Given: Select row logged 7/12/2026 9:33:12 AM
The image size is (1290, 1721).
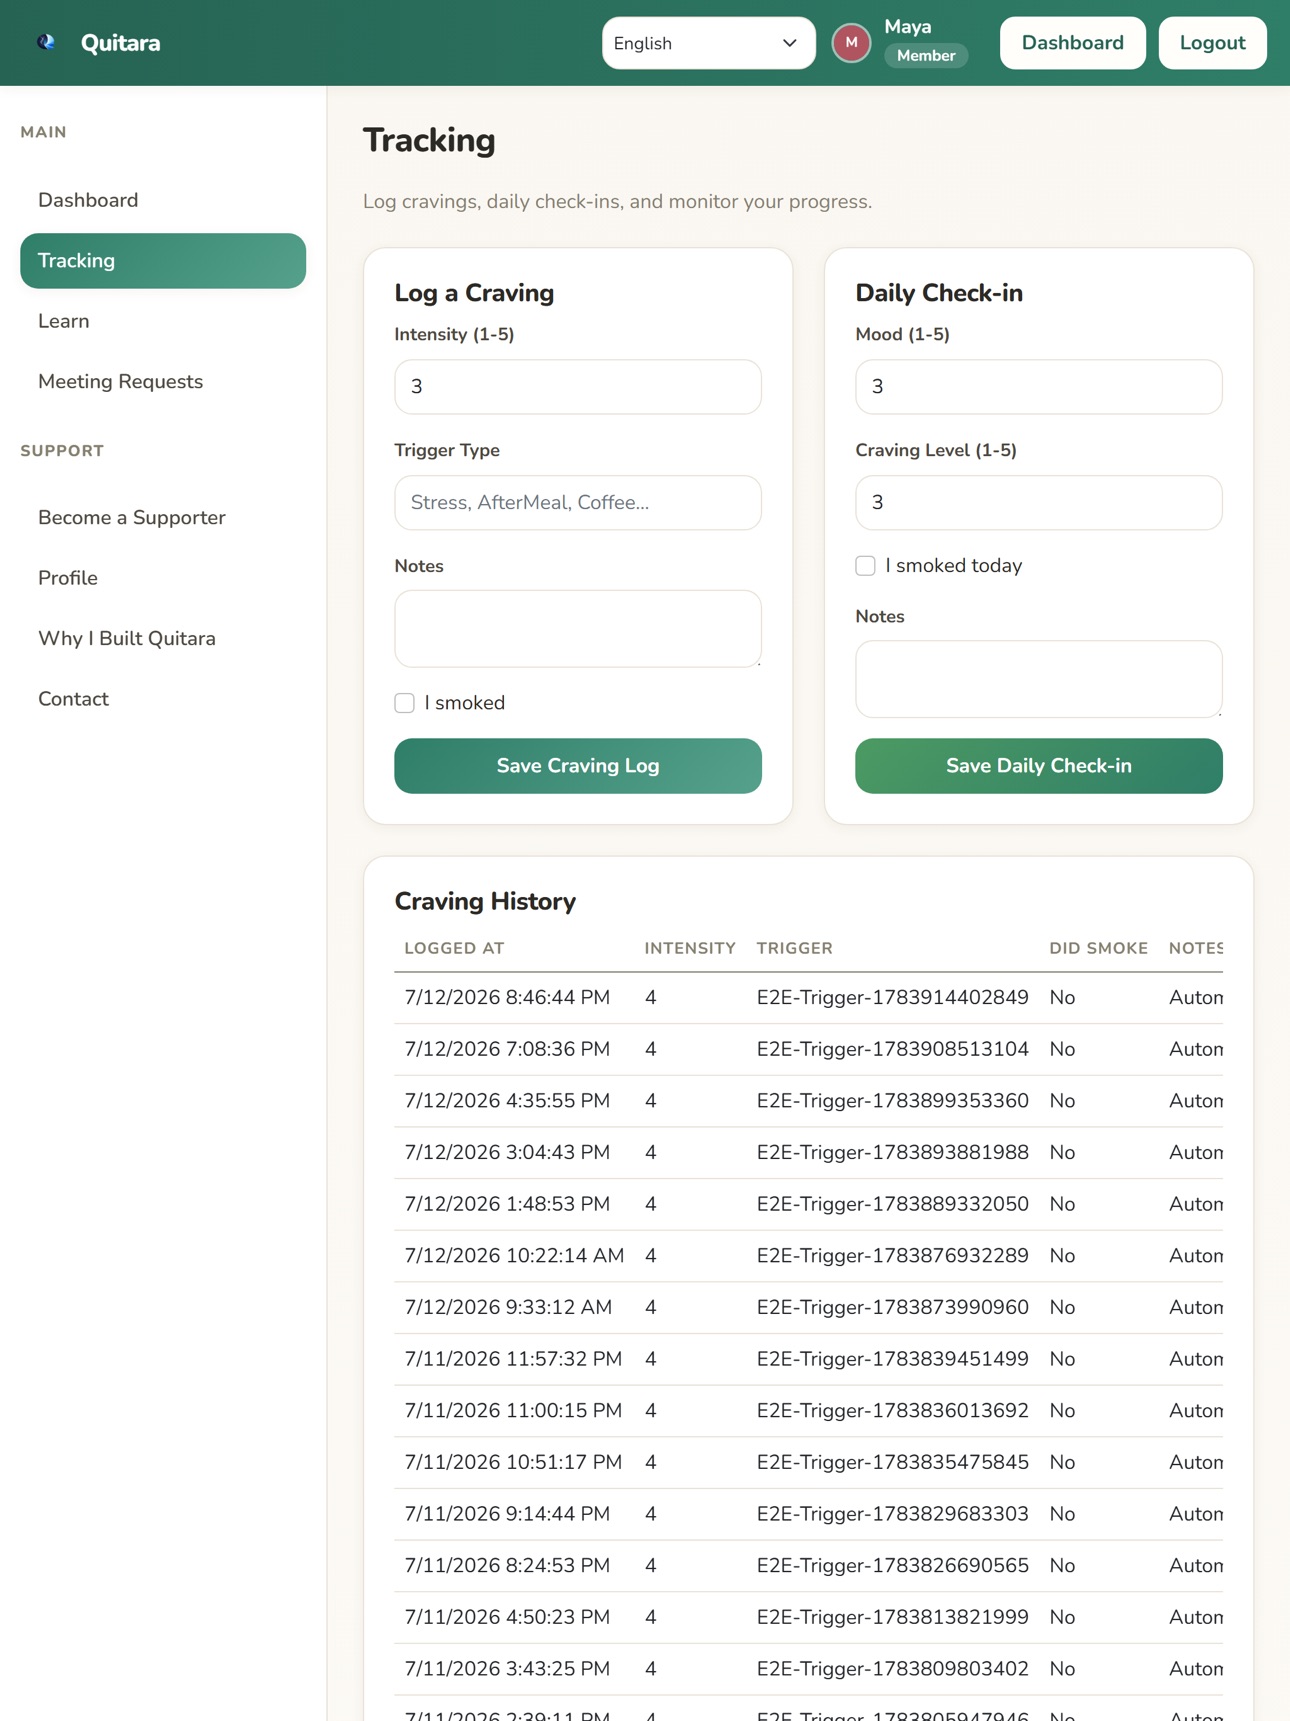Looking at the screenshot, I should coord(808,1308).
